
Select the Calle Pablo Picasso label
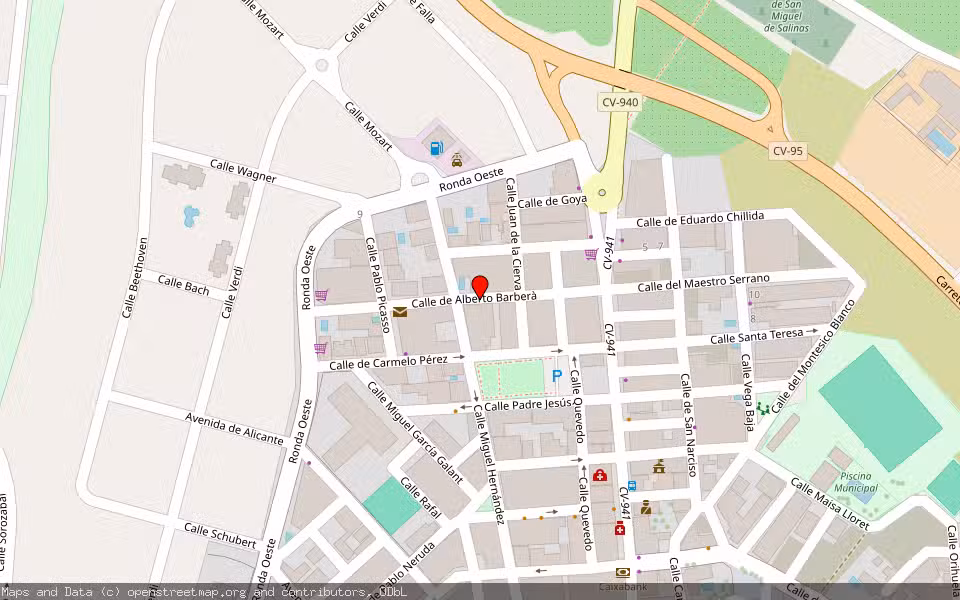coord(378,285)
